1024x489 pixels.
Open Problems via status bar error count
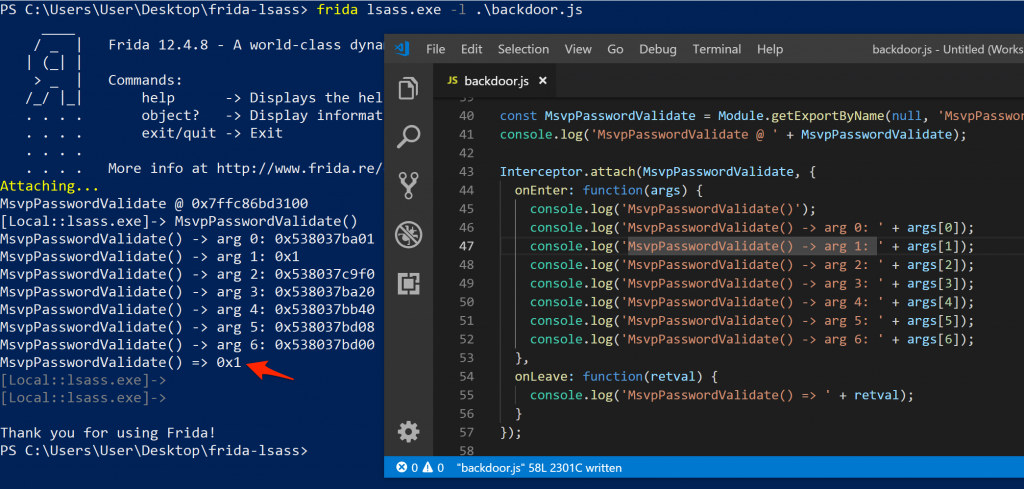point(421,467)
